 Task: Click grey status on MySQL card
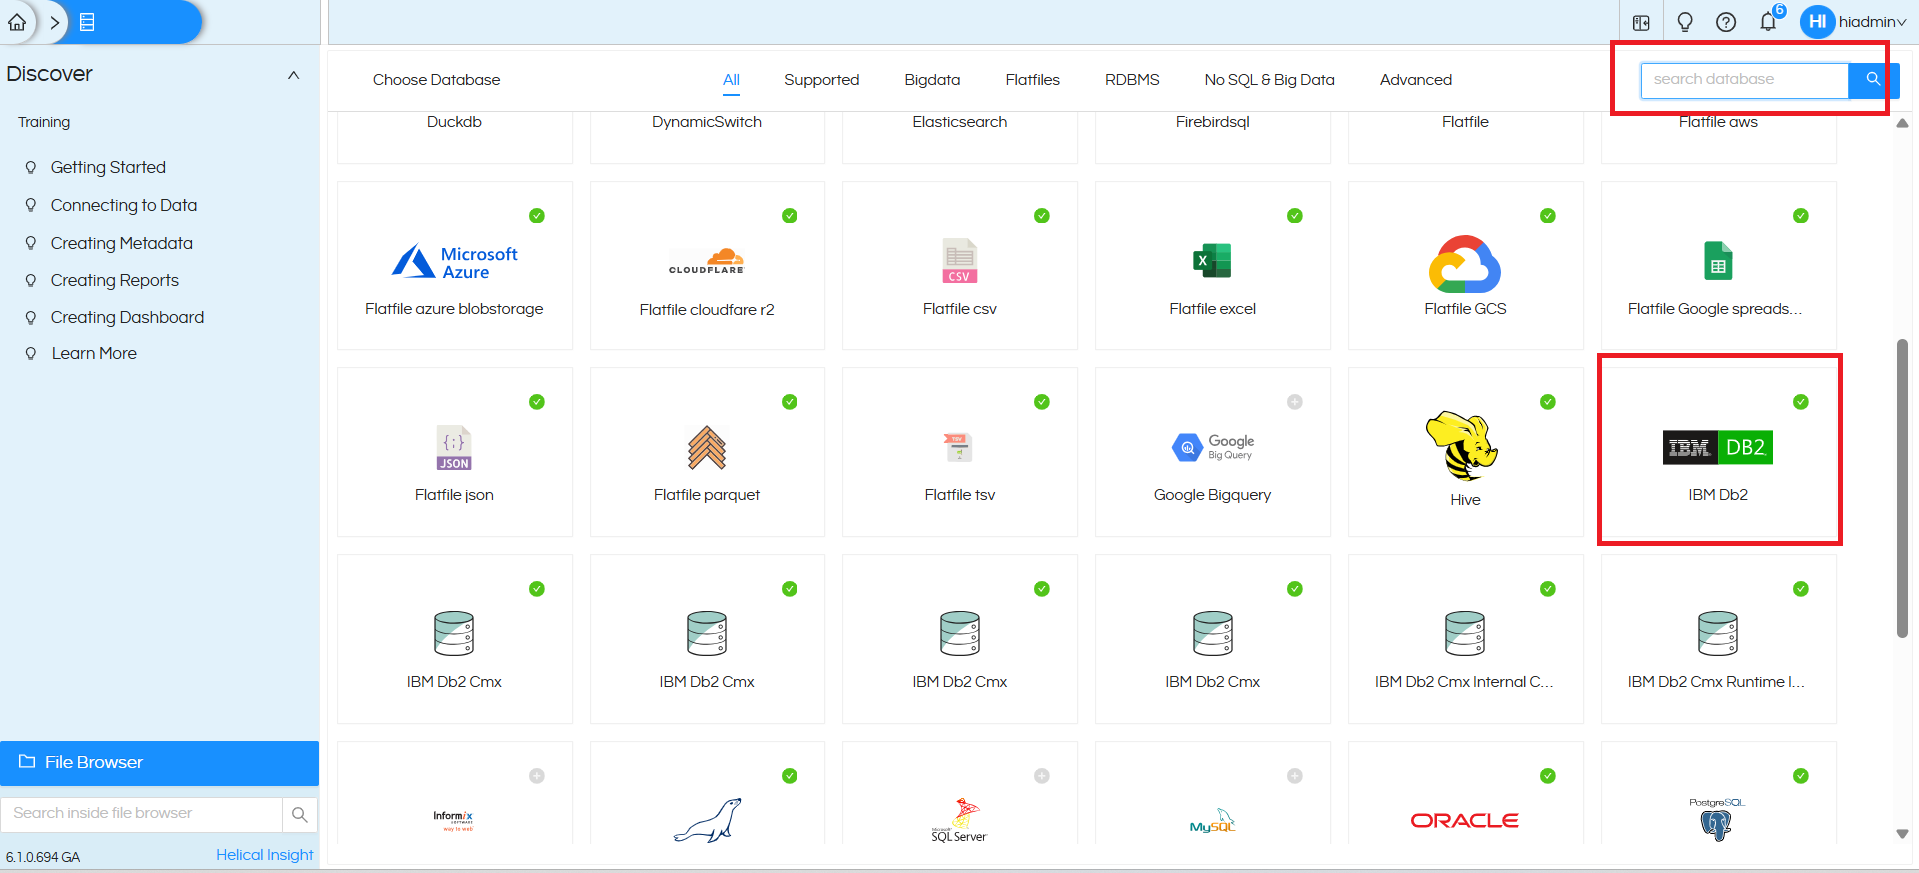tap(1295, 776)
